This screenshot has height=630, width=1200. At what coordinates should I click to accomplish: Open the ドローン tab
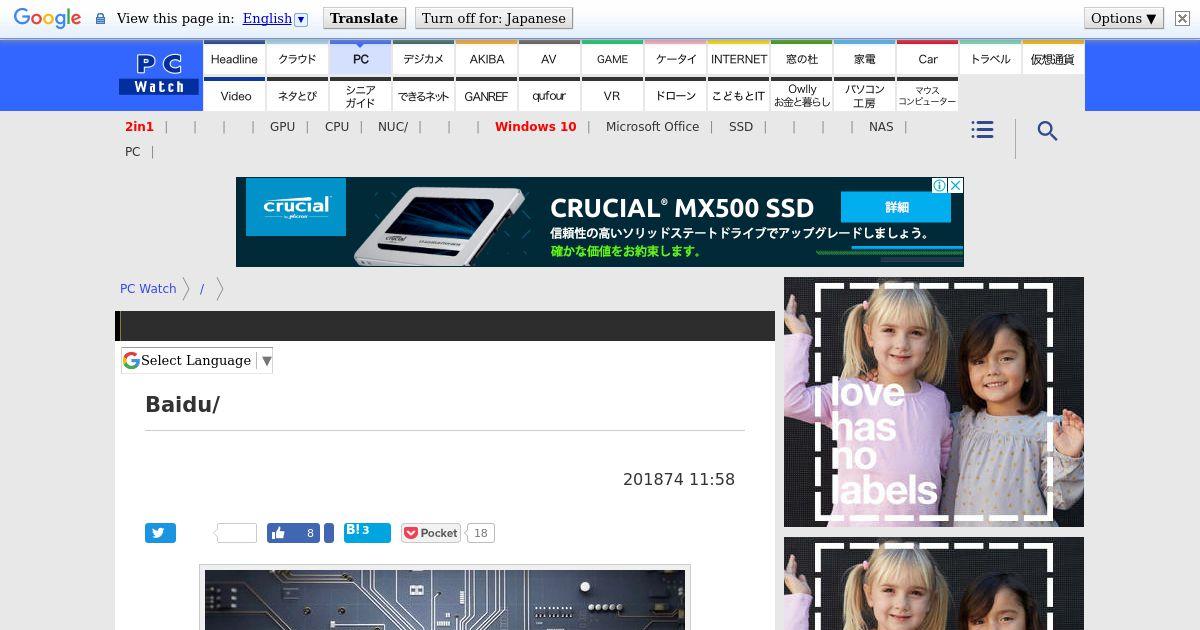click(x=675, y=95)
